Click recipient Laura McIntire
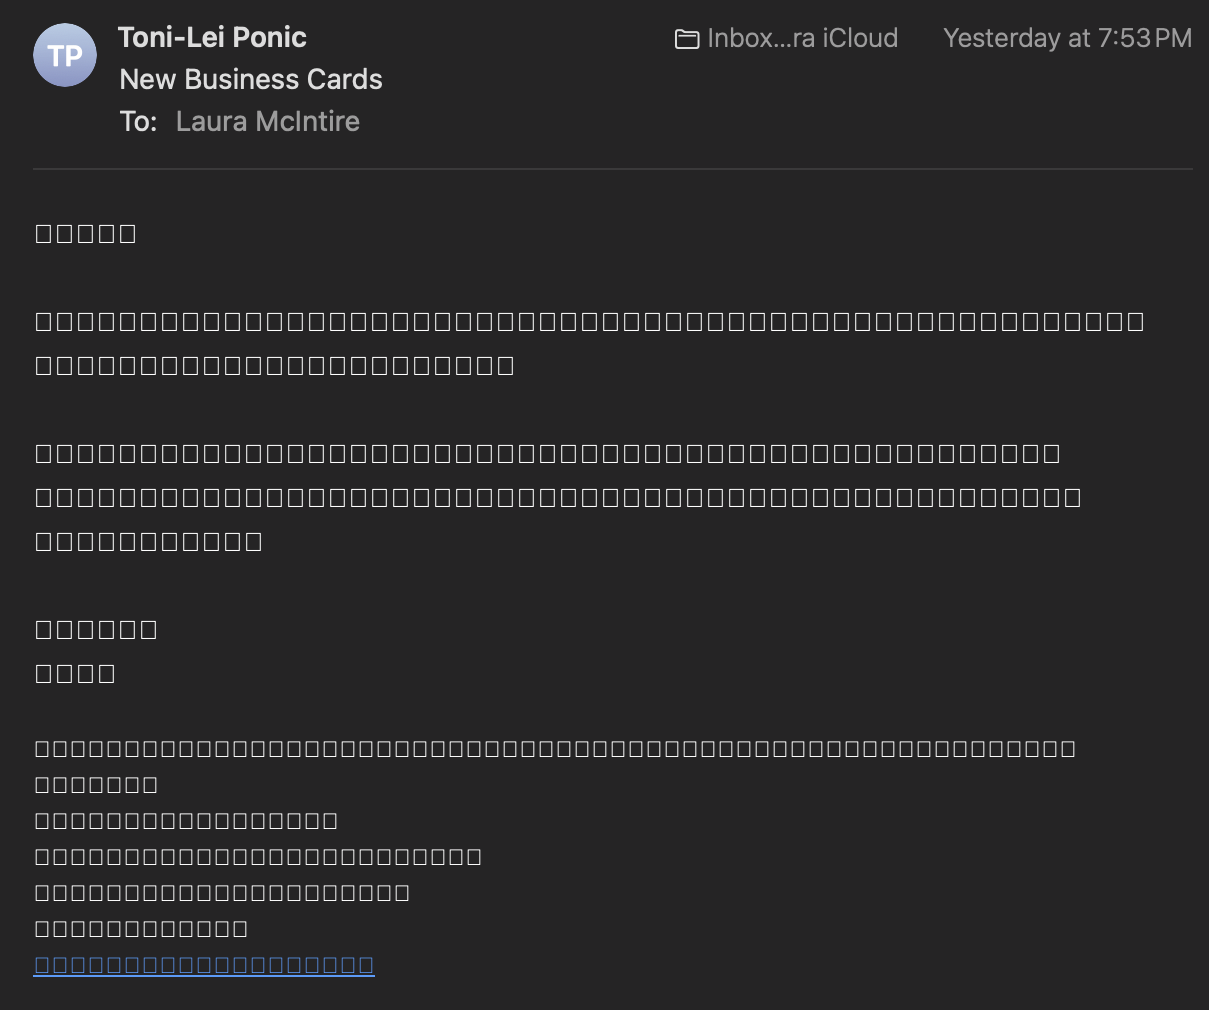The width and height of the screenshot is (1209, 1010). [x=267, y=121]
